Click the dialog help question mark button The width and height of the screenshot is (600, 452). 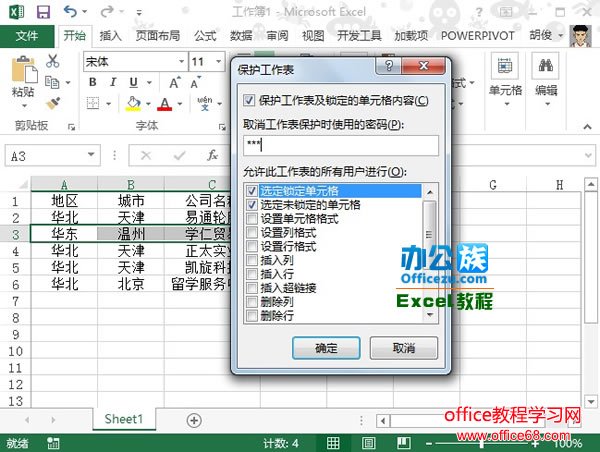[x=388, y=66]
